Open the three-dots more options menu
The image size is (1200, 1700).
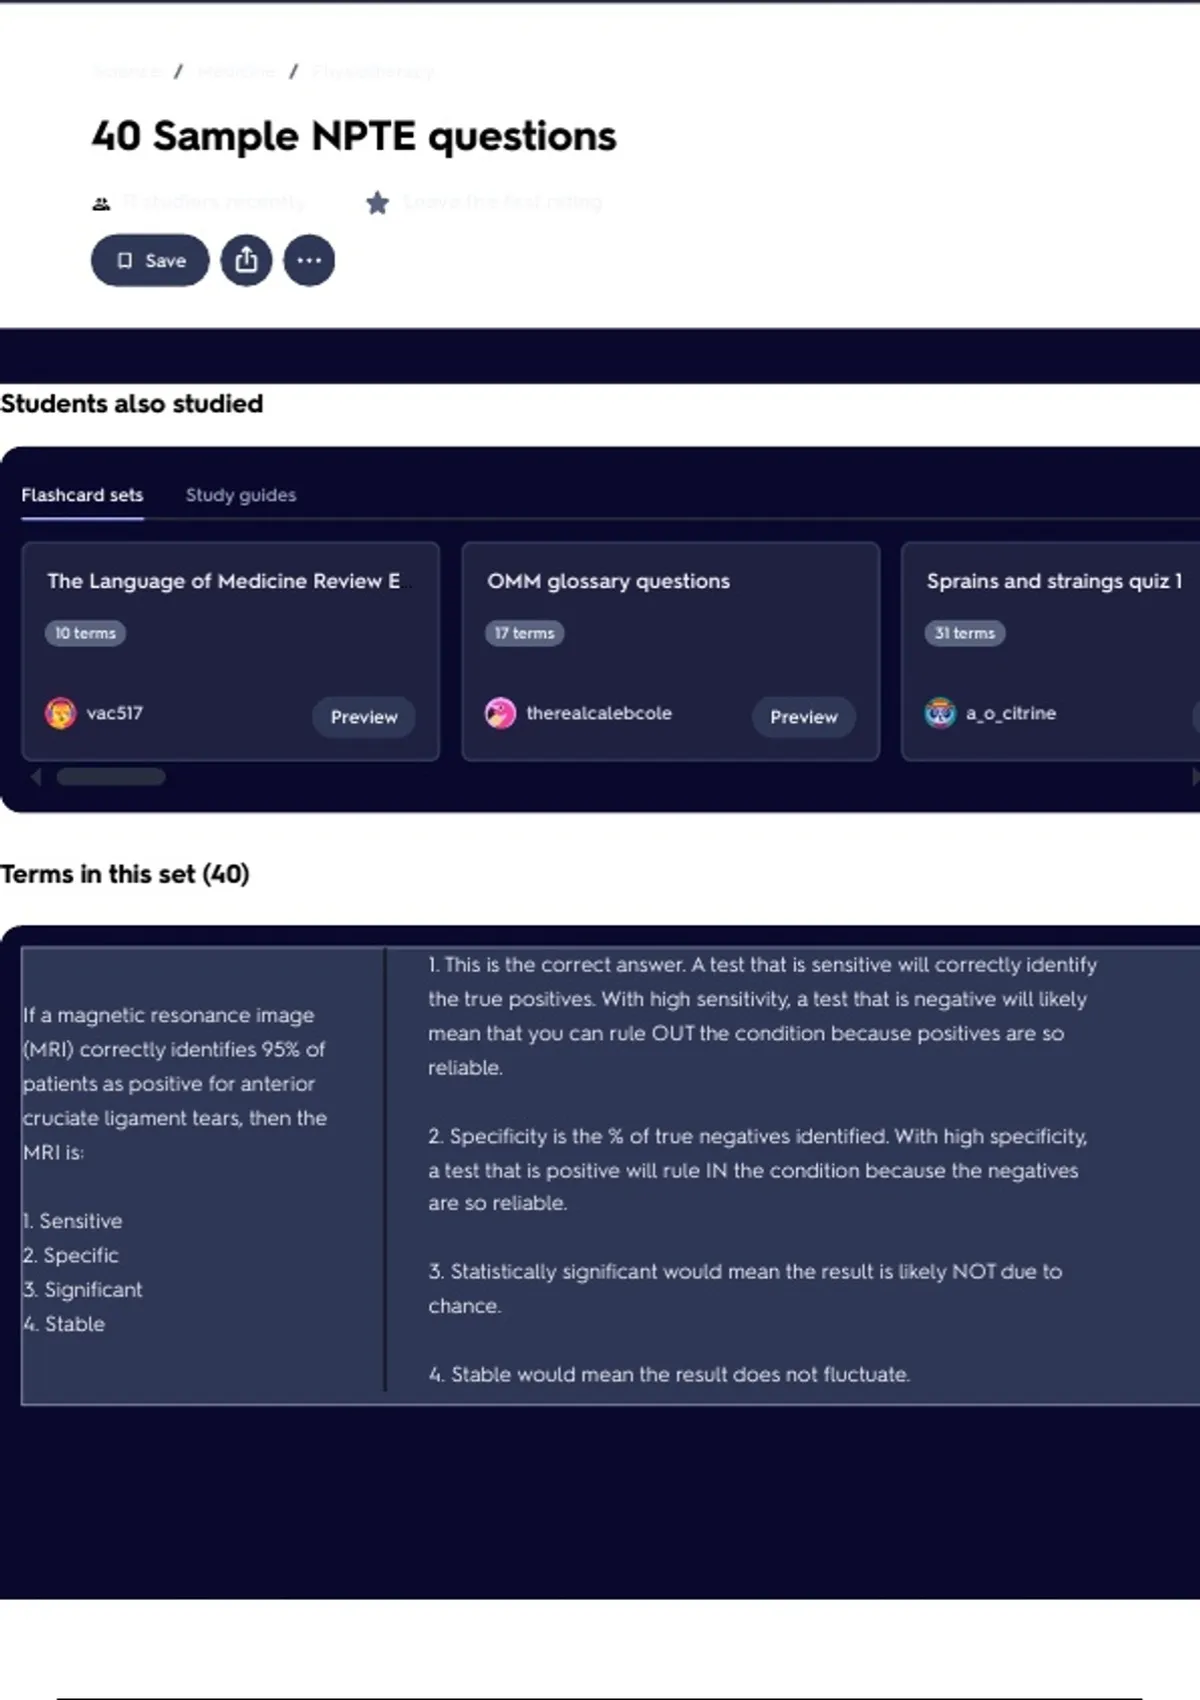coord(309,261)
